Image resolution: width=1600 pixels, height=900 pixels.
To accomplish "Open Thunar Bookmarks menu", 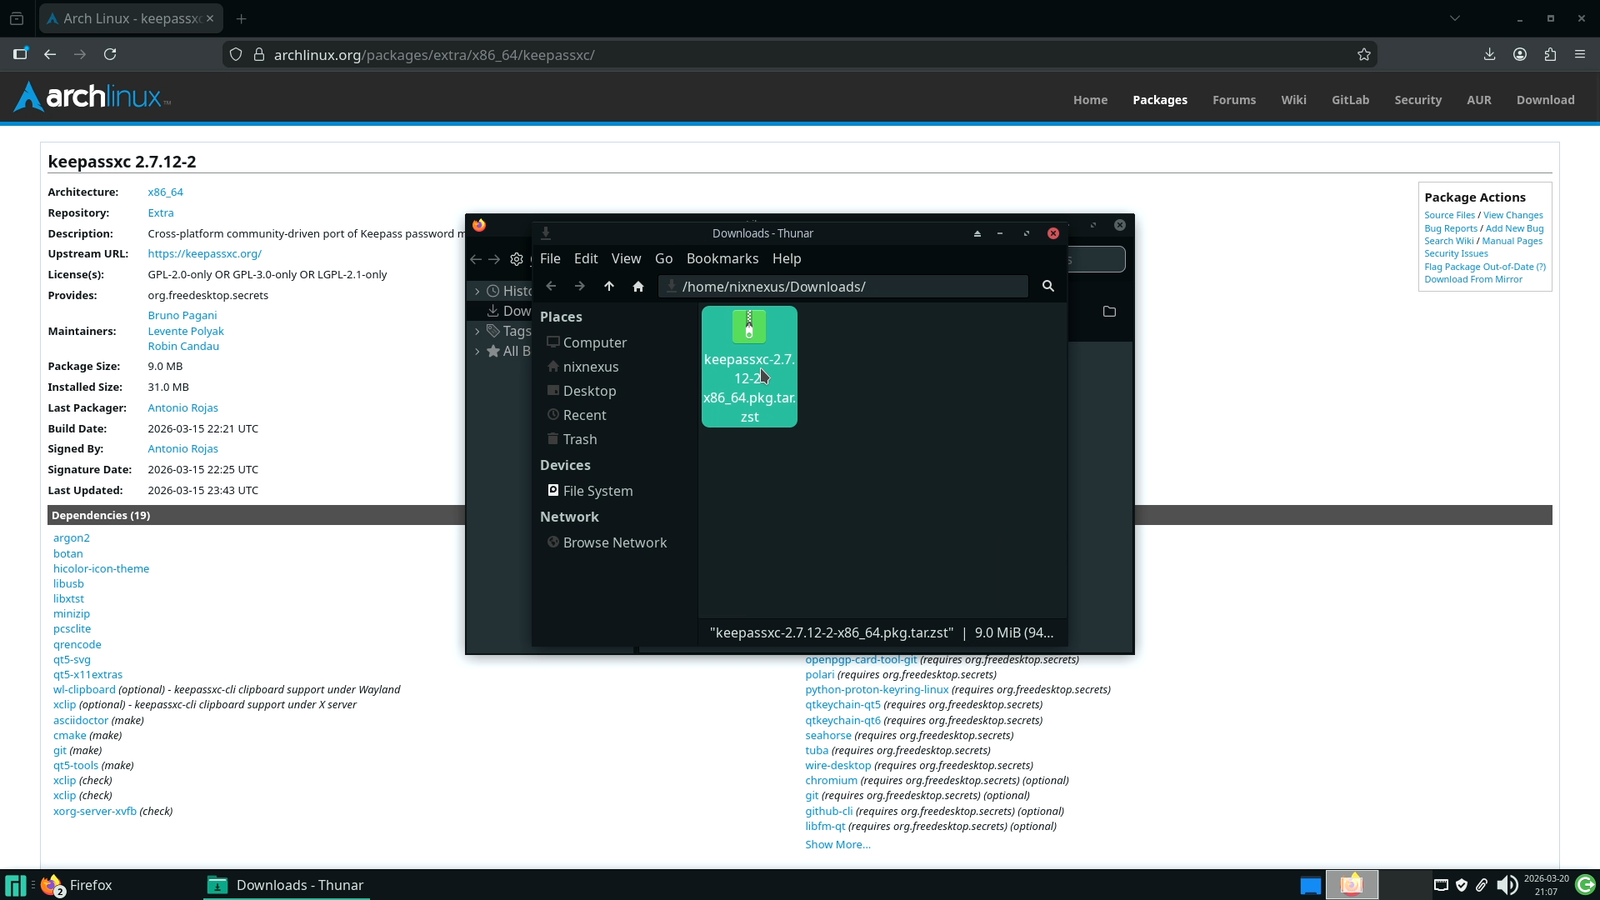I will pos(722,258).
